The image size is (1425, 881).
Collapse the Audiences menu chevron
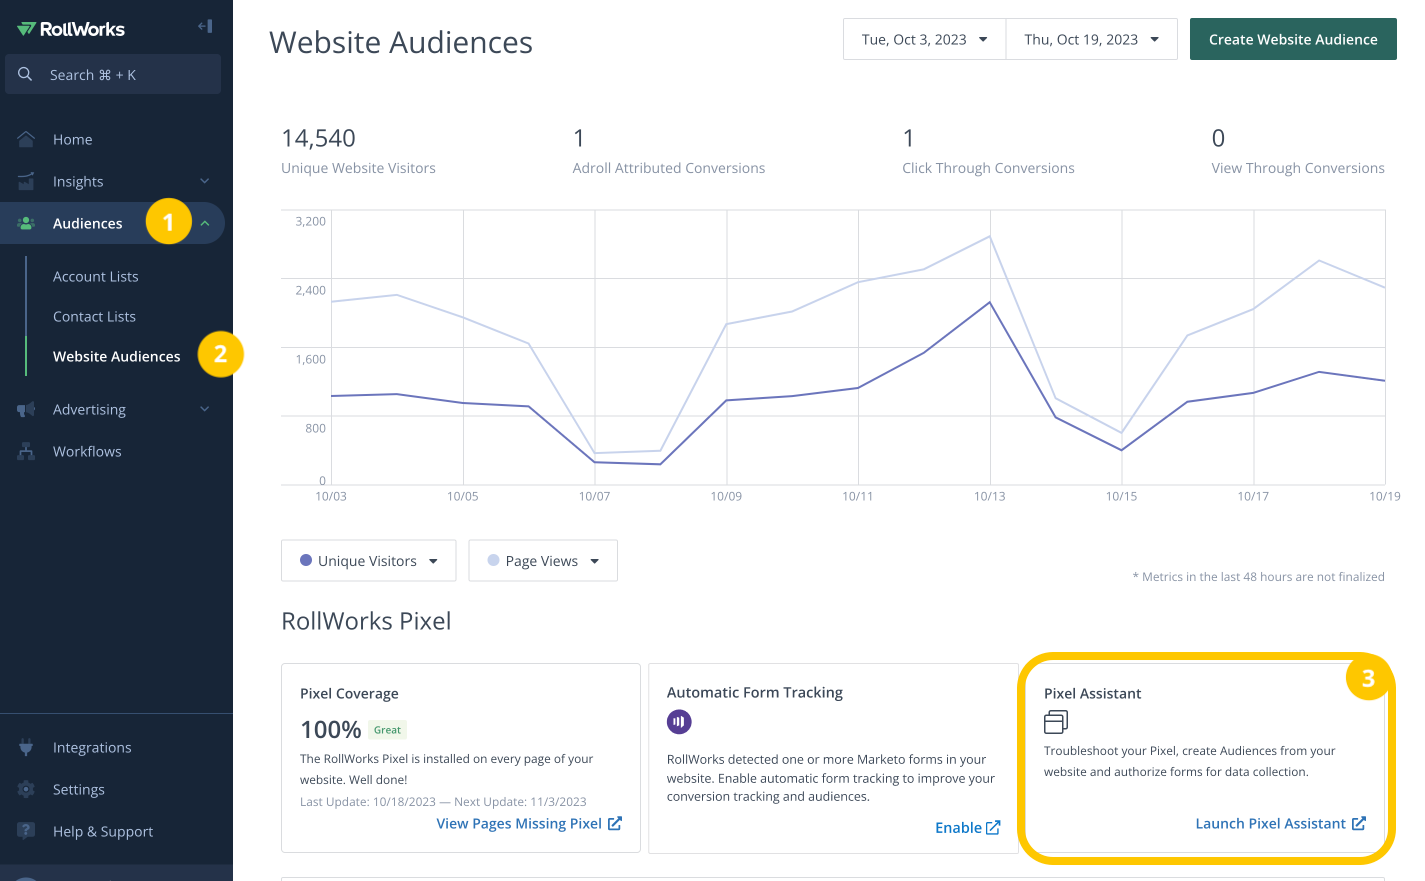coord(205,223)
